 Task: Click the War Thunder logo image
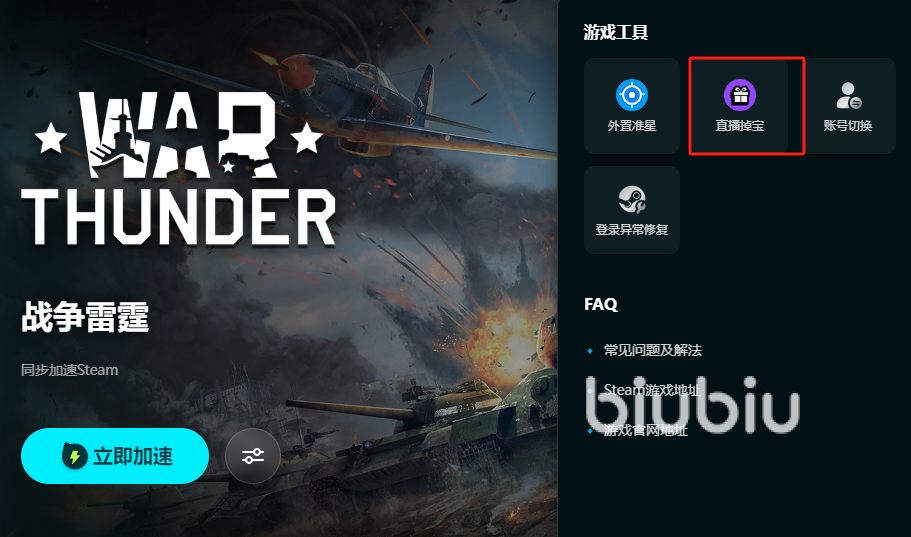178,169
